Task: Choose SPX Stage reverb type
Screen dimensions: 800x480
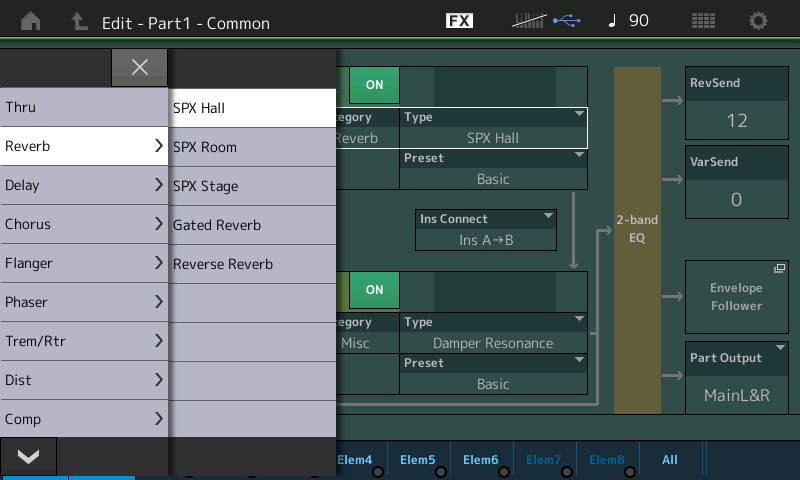Action: (x=252, y=186)
